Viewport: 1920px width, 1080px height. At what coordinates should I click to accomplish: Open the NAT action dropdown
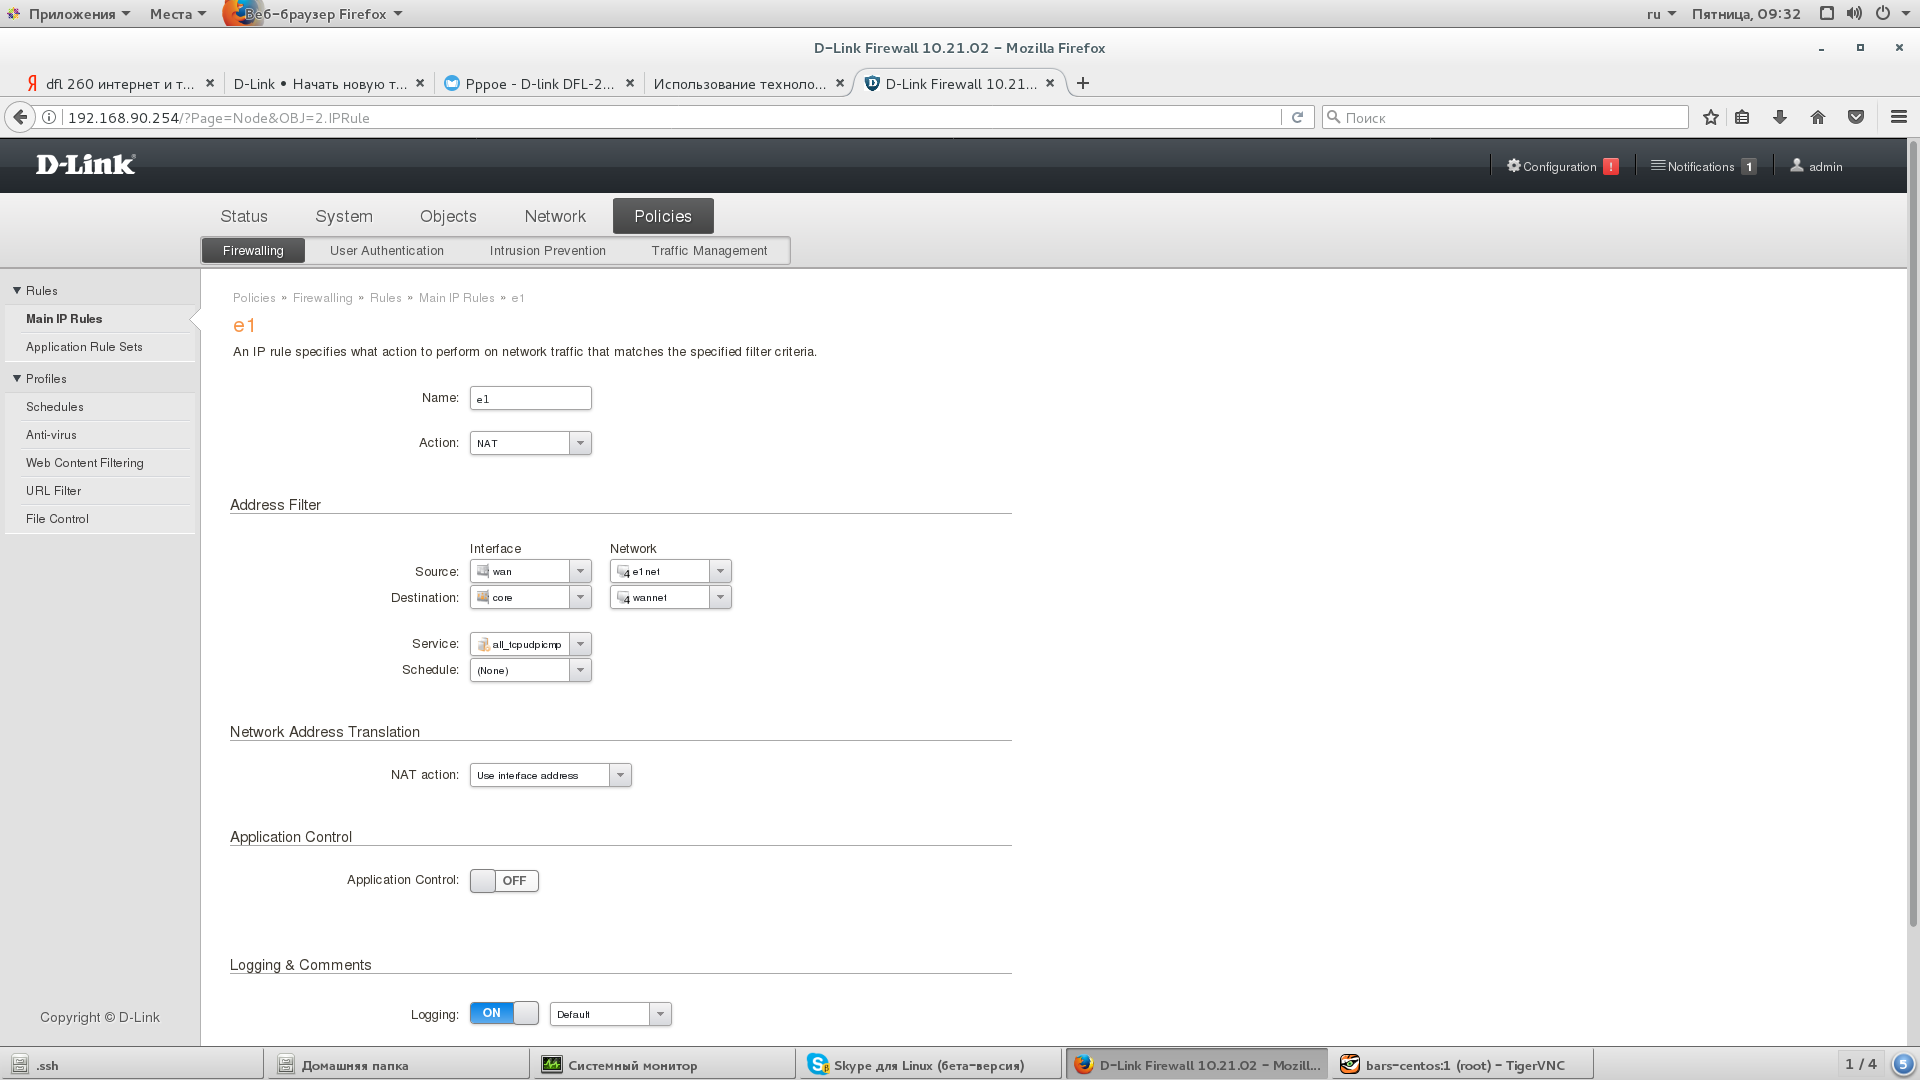coord(620,775)
